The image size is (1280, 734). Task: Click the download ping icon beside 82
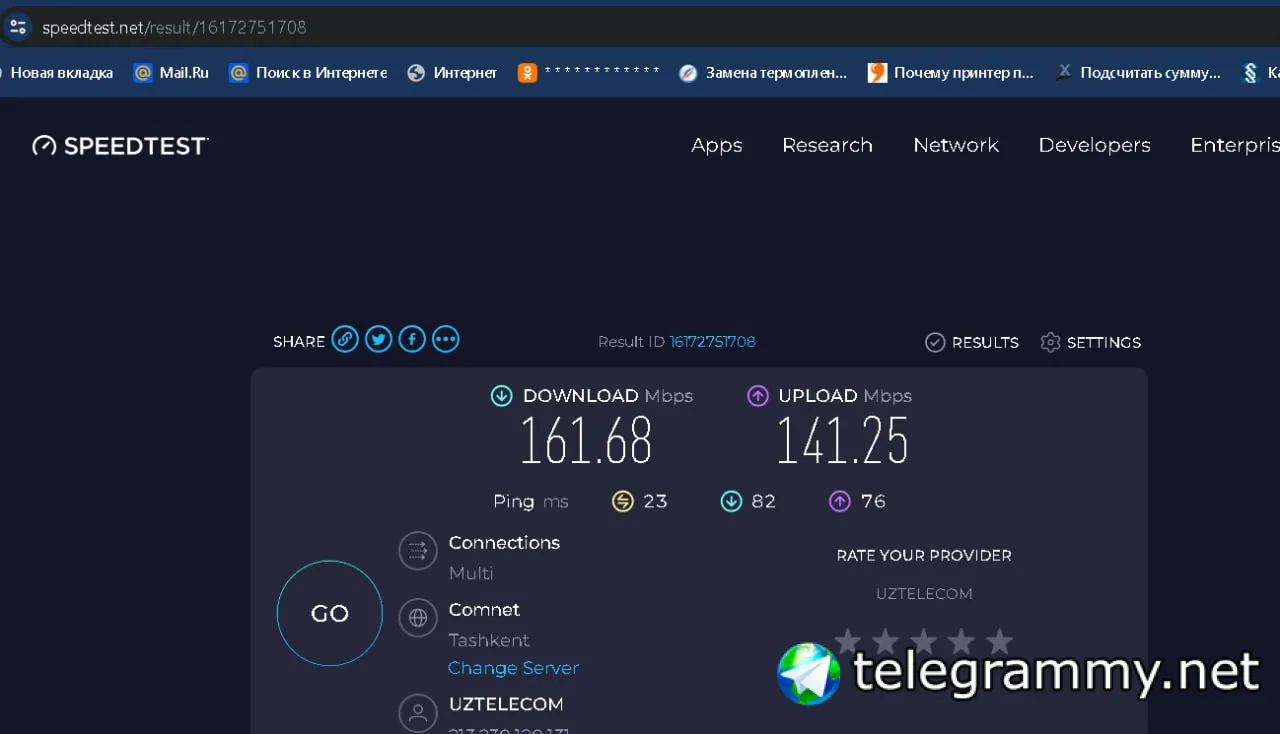tap(731, 501)
